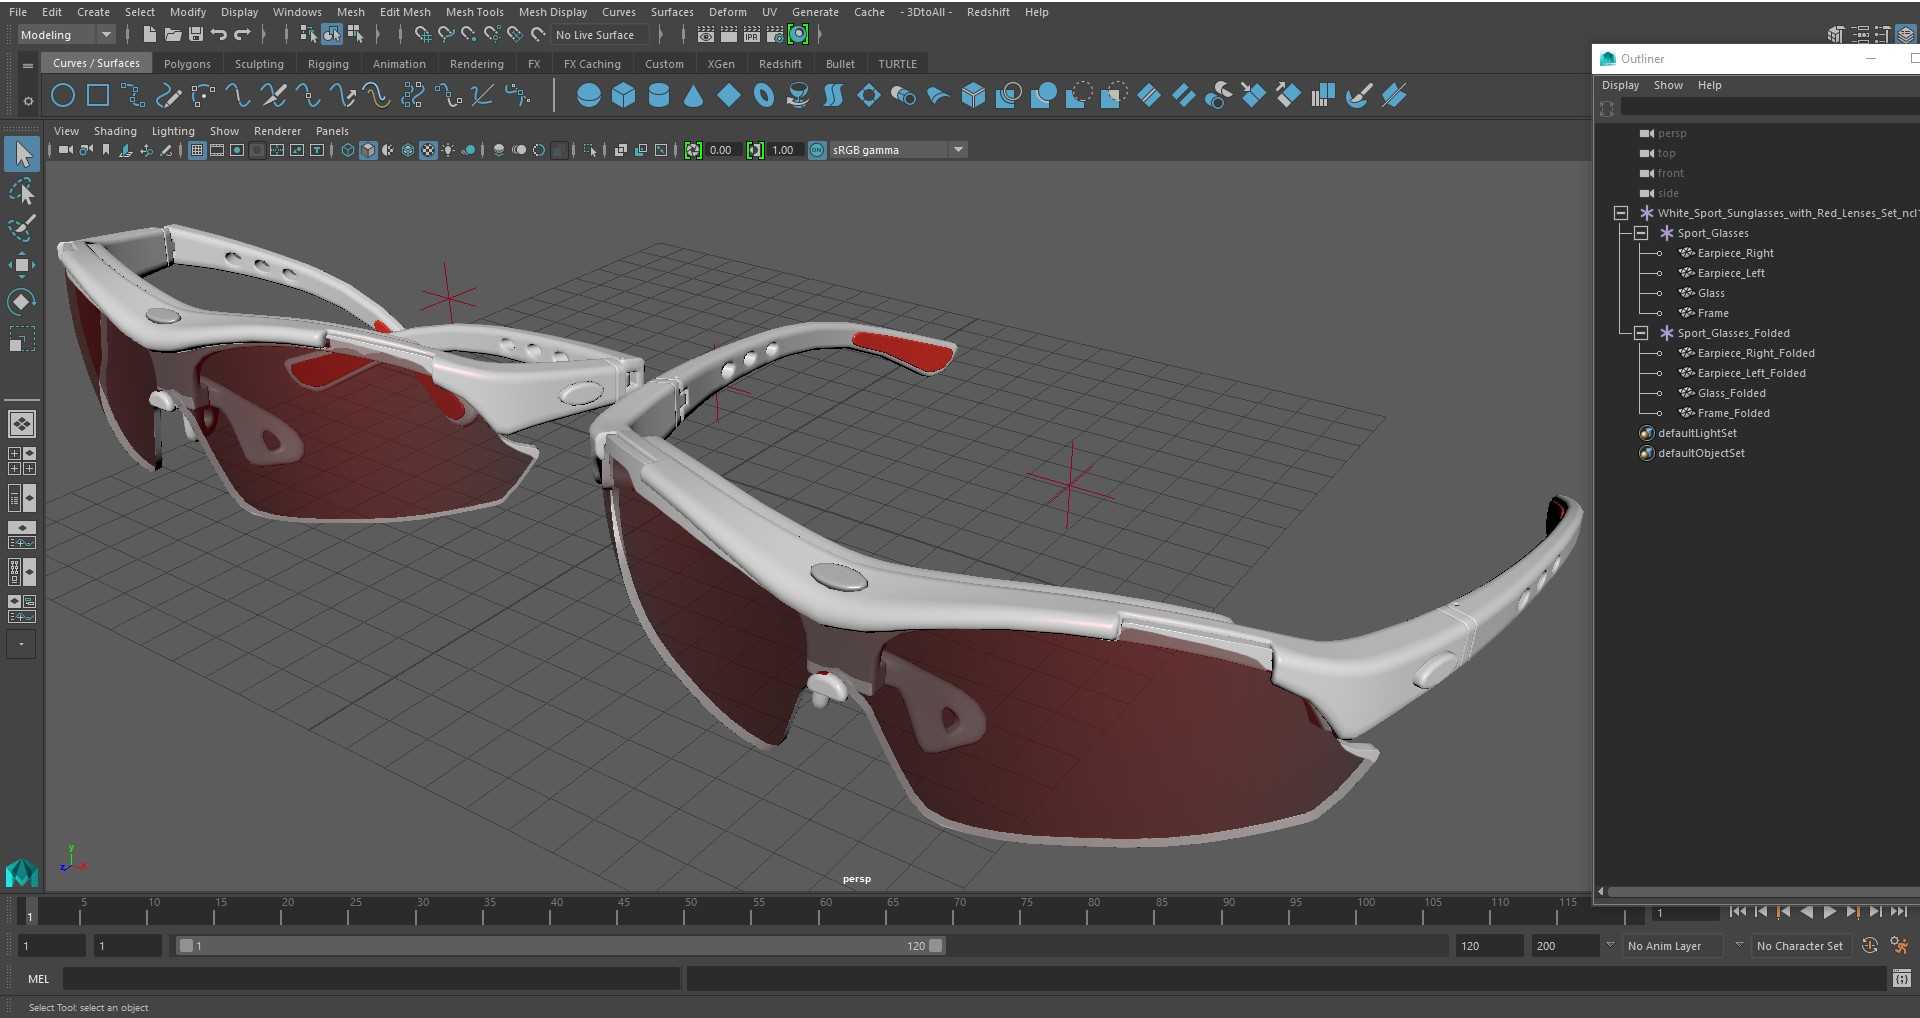1920x1018 pixels.
Task: Create a NURBS sphere from shelf
Action: point(589,96)
